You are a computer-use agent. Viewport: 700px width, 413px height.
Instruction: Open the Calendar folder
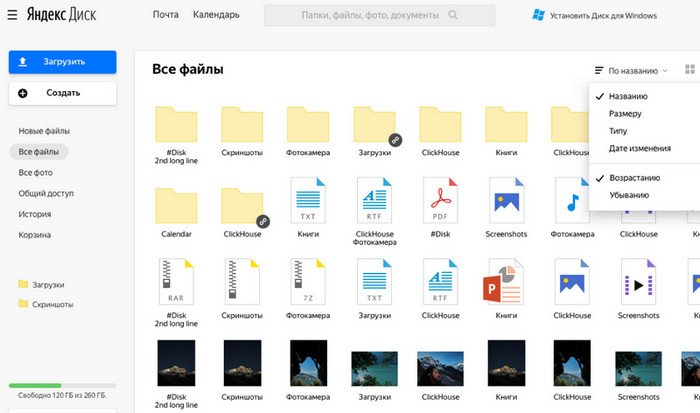176,206
